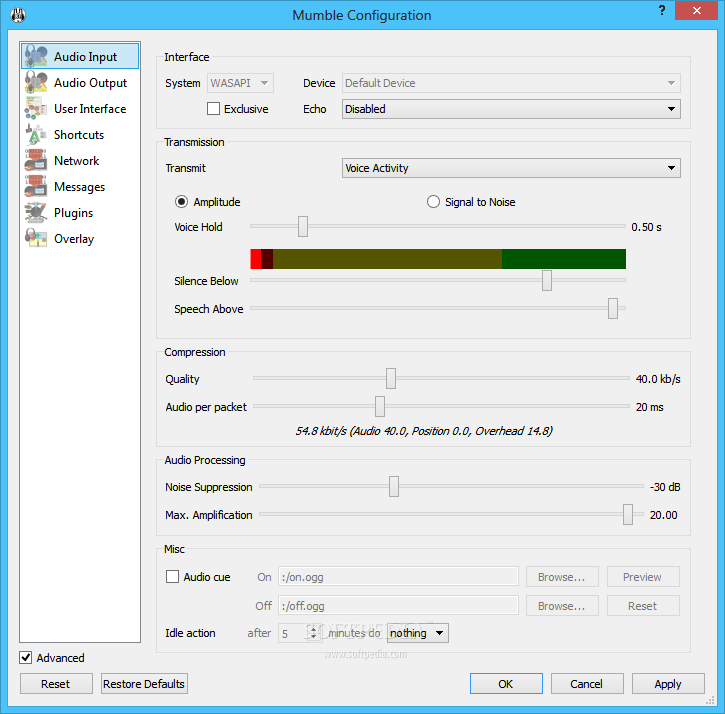Open the System WASAPI dropdown
Viewport: 725px width, 714px height.
(x=240, y=83)
